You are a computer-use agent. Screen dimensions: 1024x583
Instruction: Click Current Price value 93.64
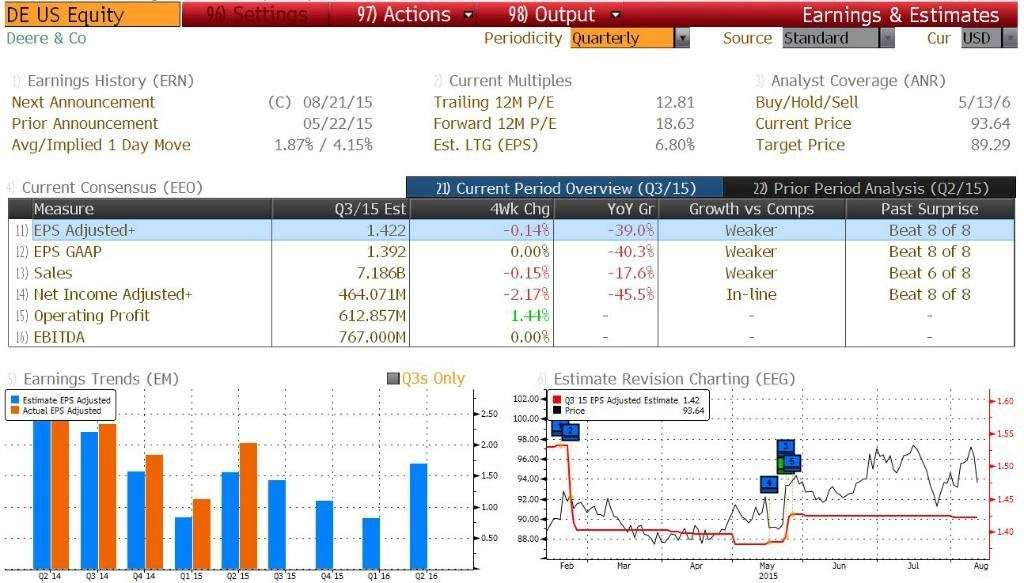991,124
